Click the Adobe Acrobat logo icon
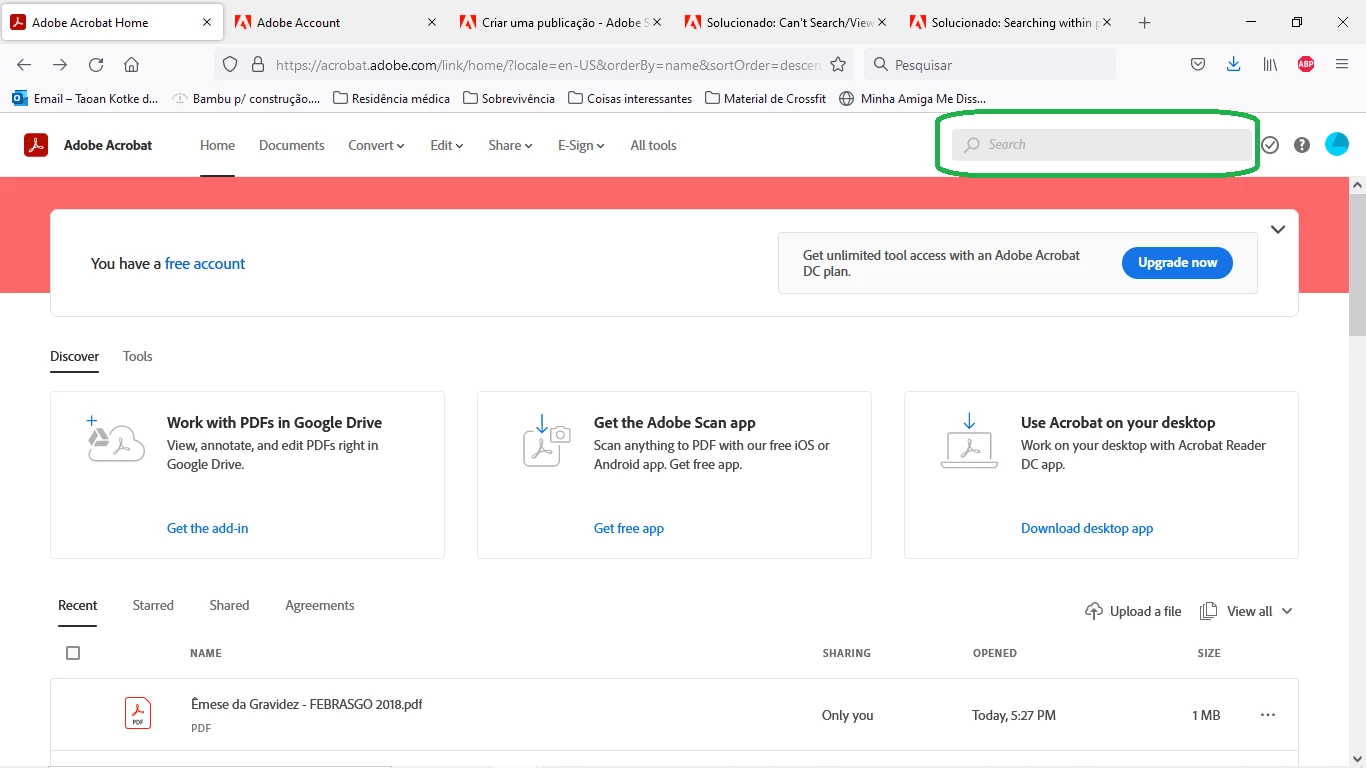The width and height of the screenshot is (1366, 768). point(36,145)
